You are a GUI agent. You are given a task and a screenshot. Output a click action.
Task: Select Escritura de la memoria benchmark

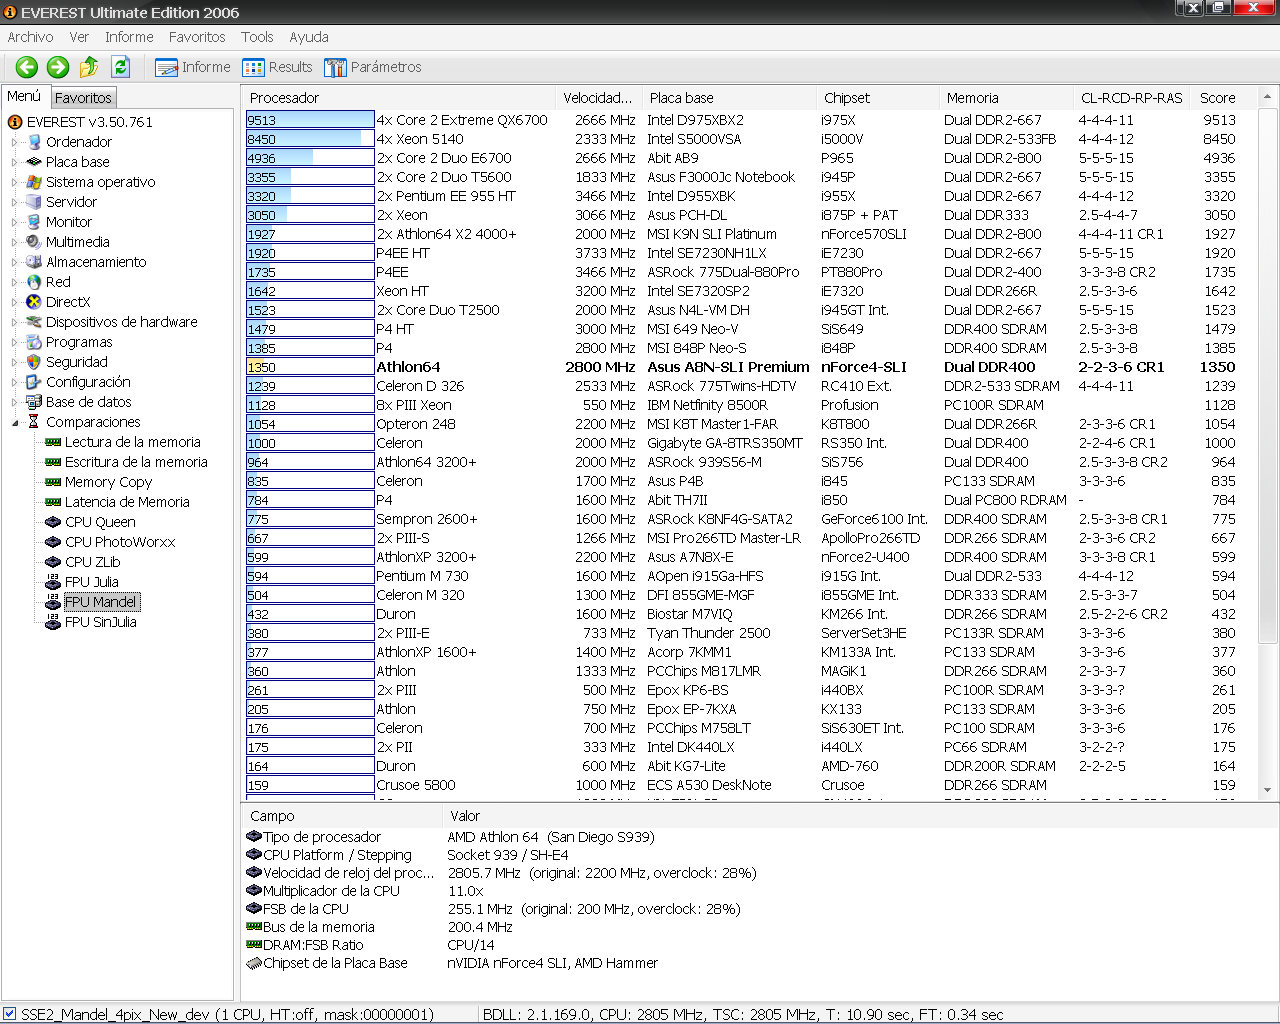[x=136, y=462]
